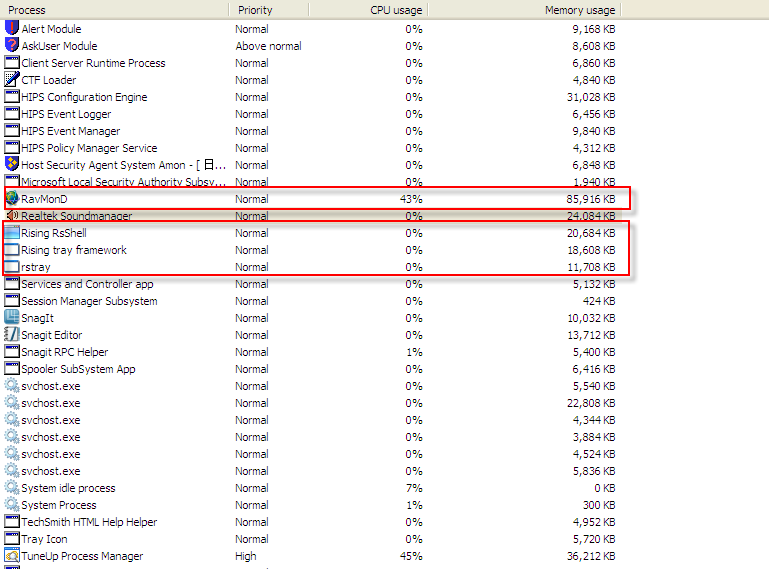Select the System Process name
Screen dimensions: 769x569
click(59, 505)
